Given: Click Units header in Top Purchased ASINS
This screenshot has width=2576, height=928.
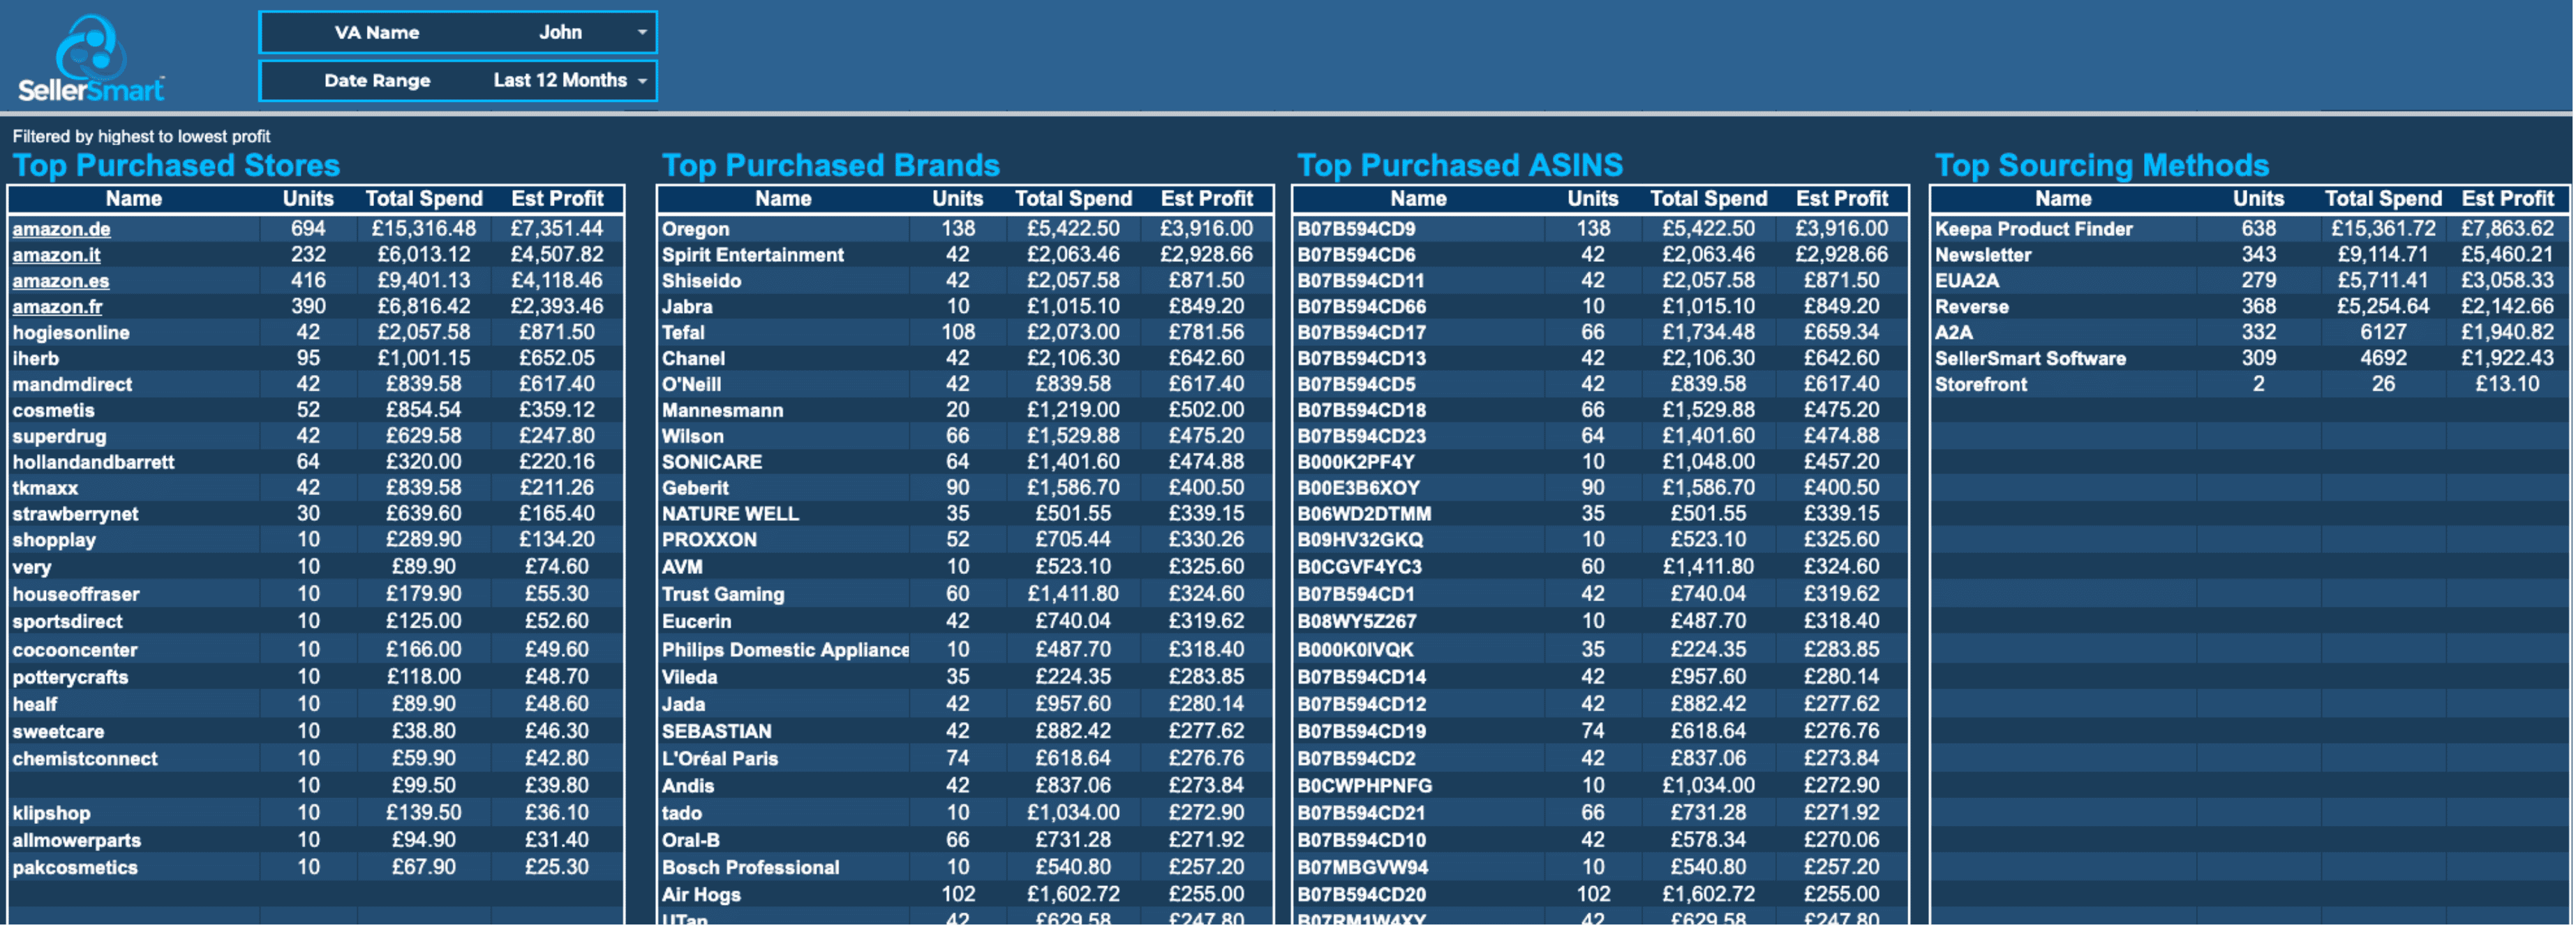Looking at the screenshot, I should click(1592, 199).
